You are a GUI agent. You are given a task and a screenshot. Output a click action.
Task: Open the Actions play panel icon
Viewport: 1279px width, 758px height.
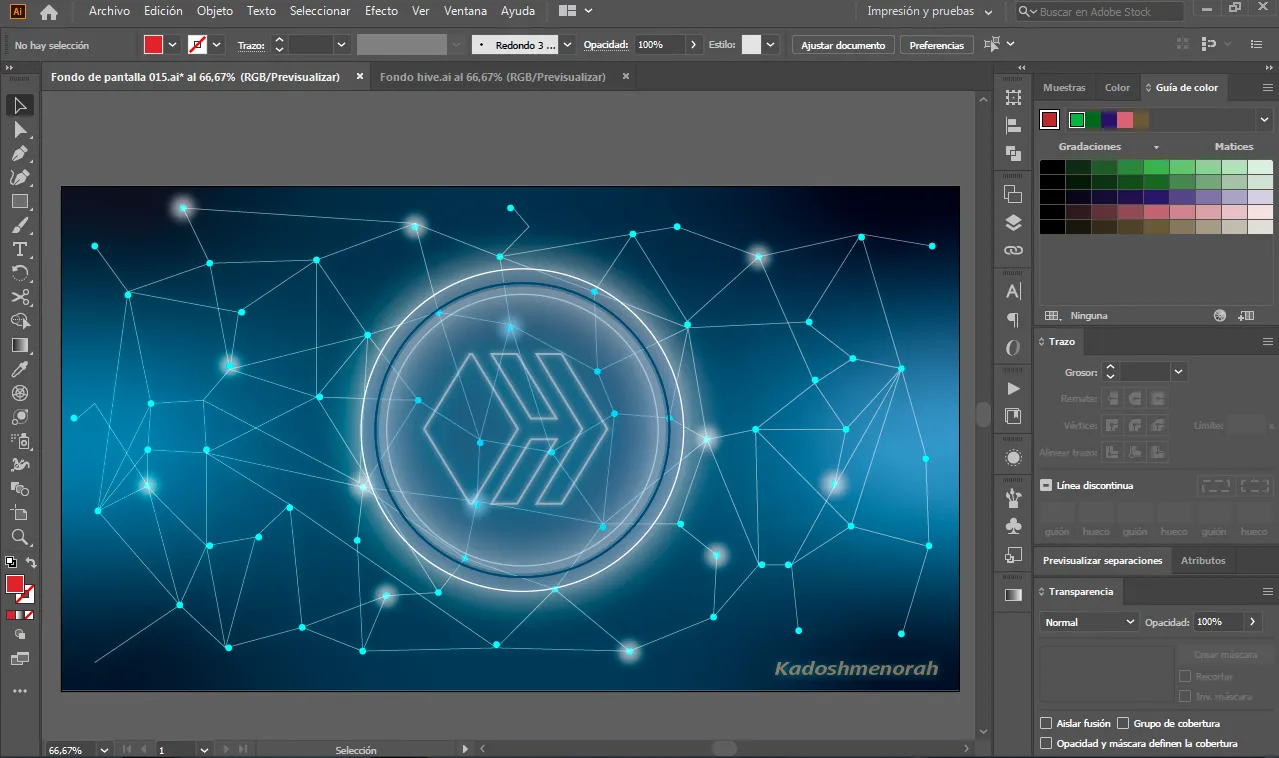(1013, 388)
